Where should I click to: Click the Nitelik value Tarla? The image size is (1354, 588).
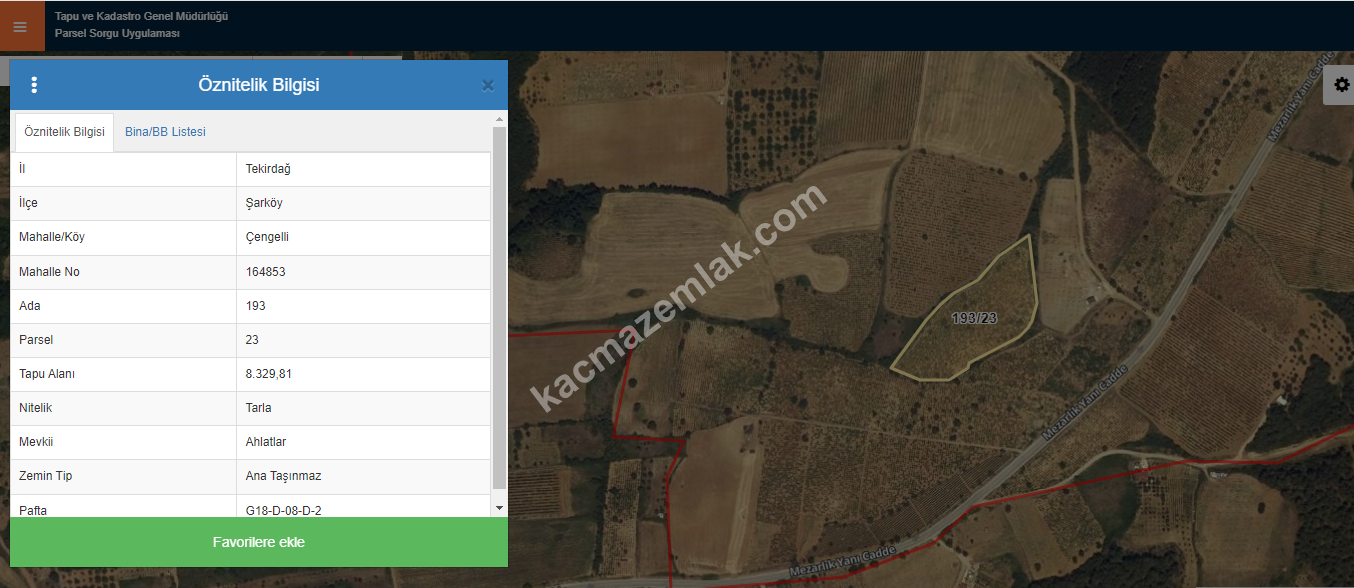coord(258,408)
